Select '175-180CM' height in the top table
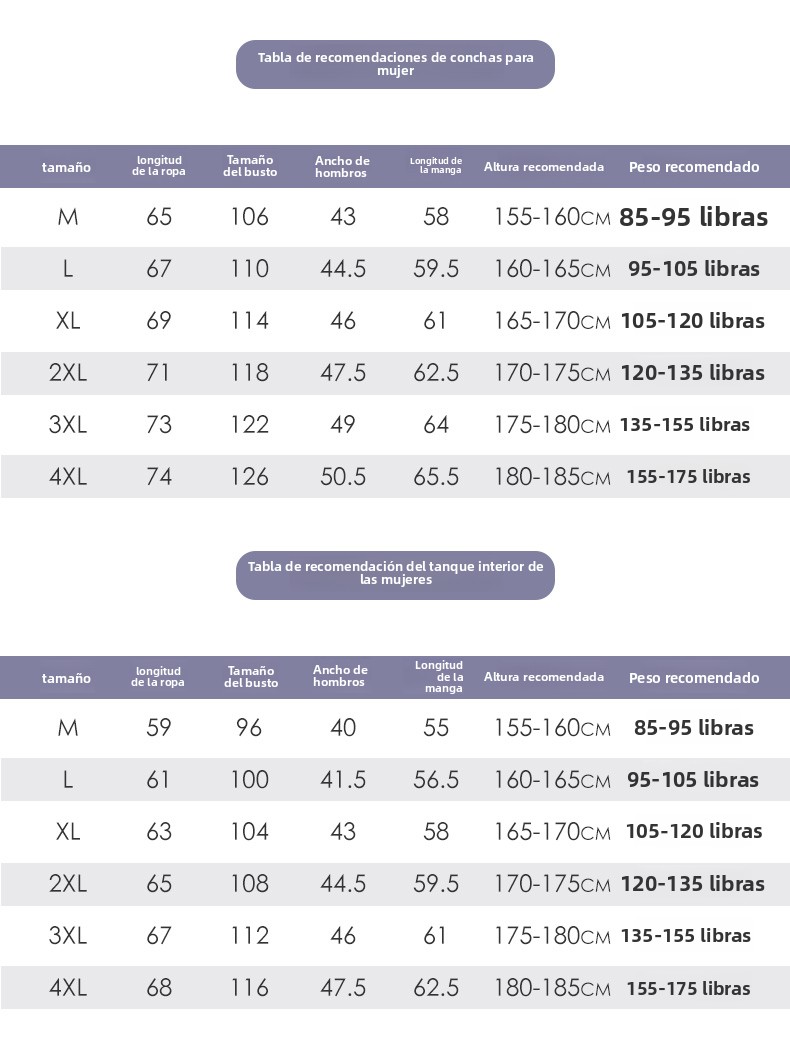This screenshot has height=1054, width=790. tap(552, 425)
